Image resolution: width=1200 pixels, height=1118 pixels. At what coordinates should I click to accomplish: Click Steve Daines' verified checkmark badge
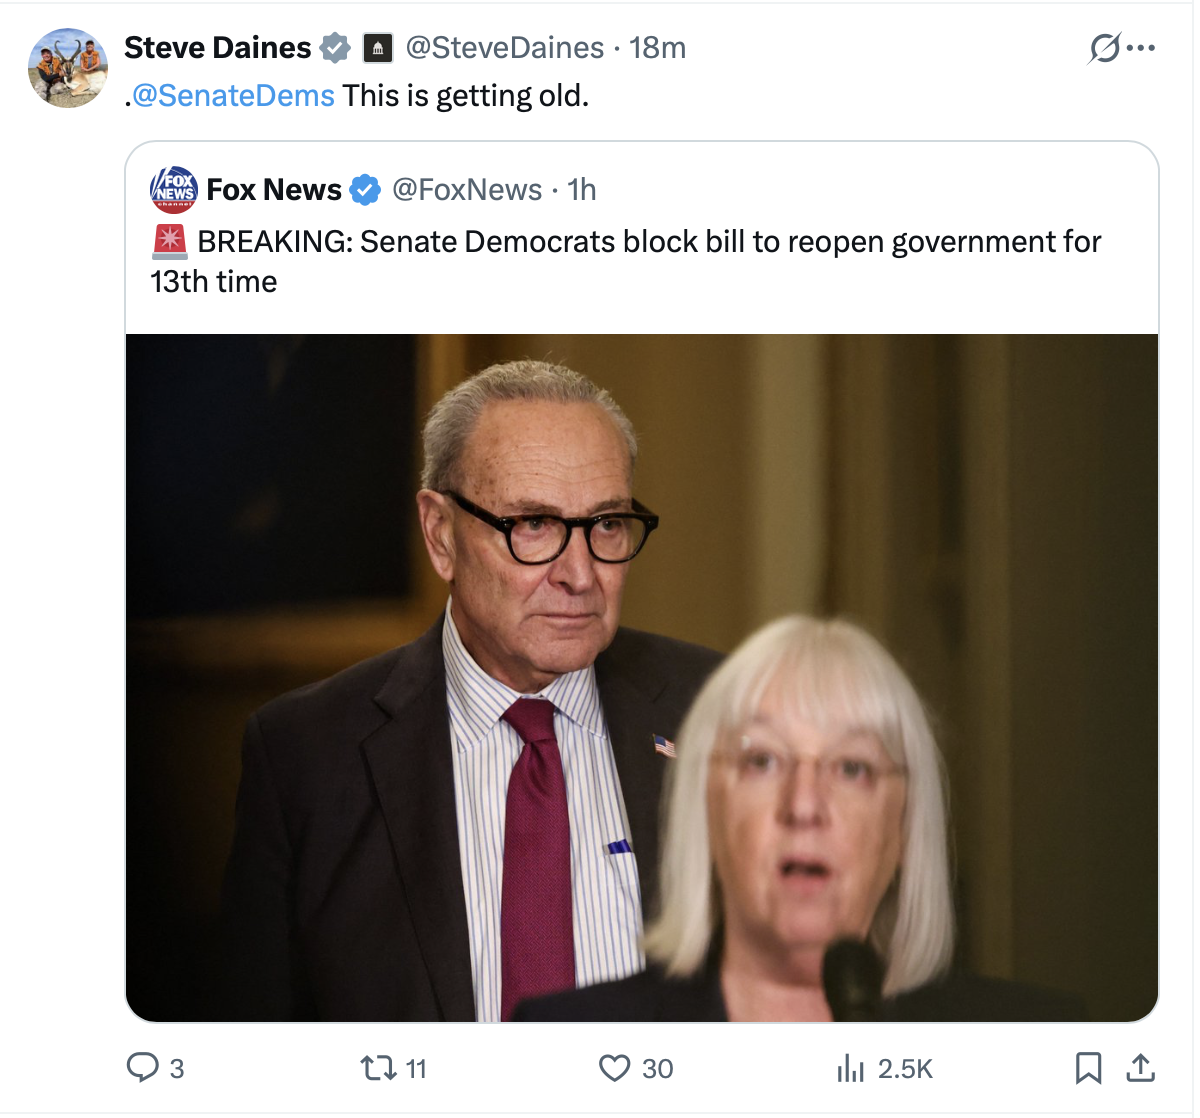[x=335, y=48]
